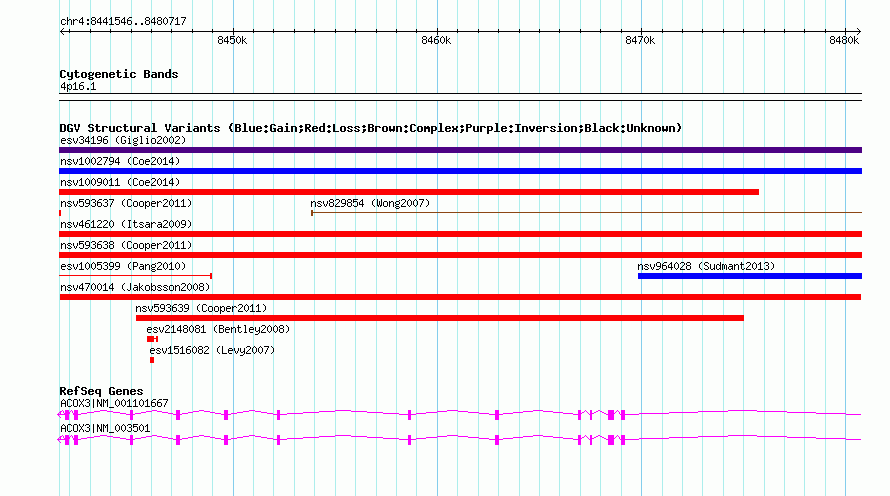Click the chr4:8441546..8480717 coordinates label

click(x=123, y=22)
